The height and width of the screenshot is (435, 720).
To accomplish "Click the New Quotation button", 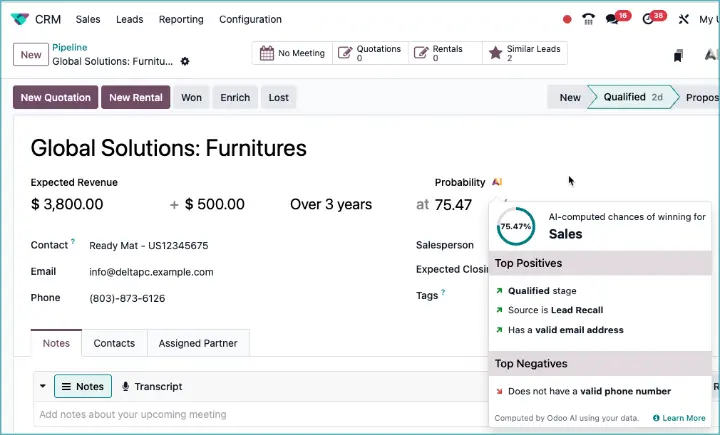I will pyautogui.click(x=56, y=97).
